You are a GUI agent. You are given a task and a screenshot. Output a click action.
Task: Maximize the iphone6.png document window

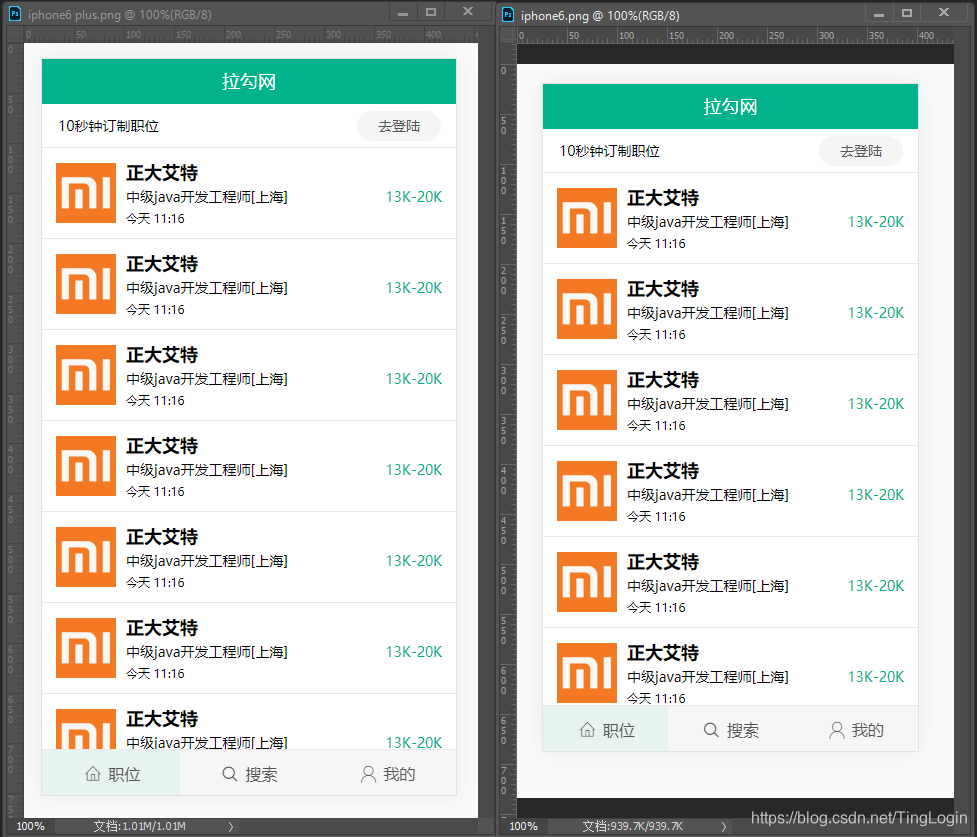(907, 13)
